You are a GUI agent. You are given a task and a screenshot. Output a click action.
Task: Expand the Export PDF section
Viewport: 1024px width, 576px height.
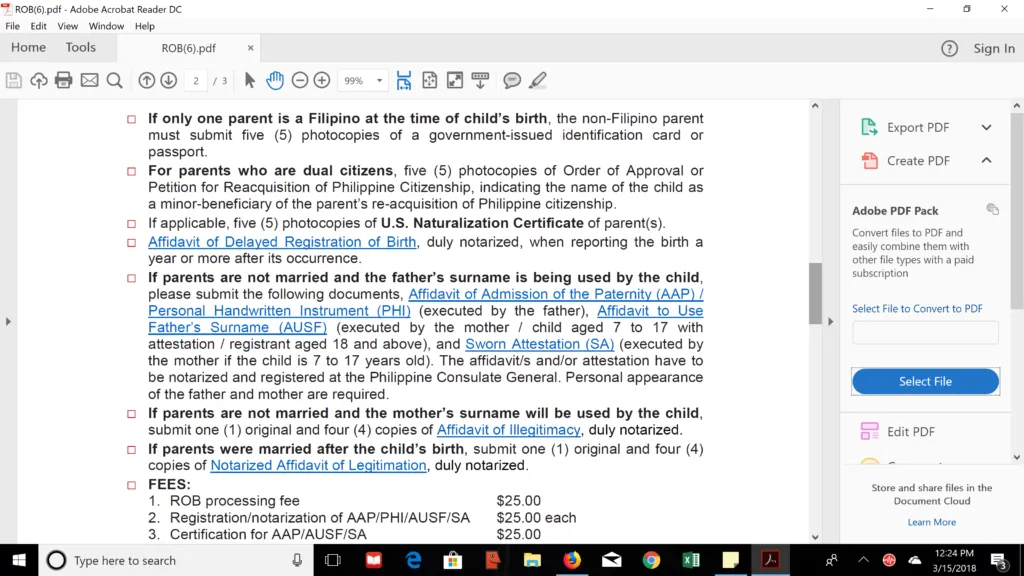point(986,127)
